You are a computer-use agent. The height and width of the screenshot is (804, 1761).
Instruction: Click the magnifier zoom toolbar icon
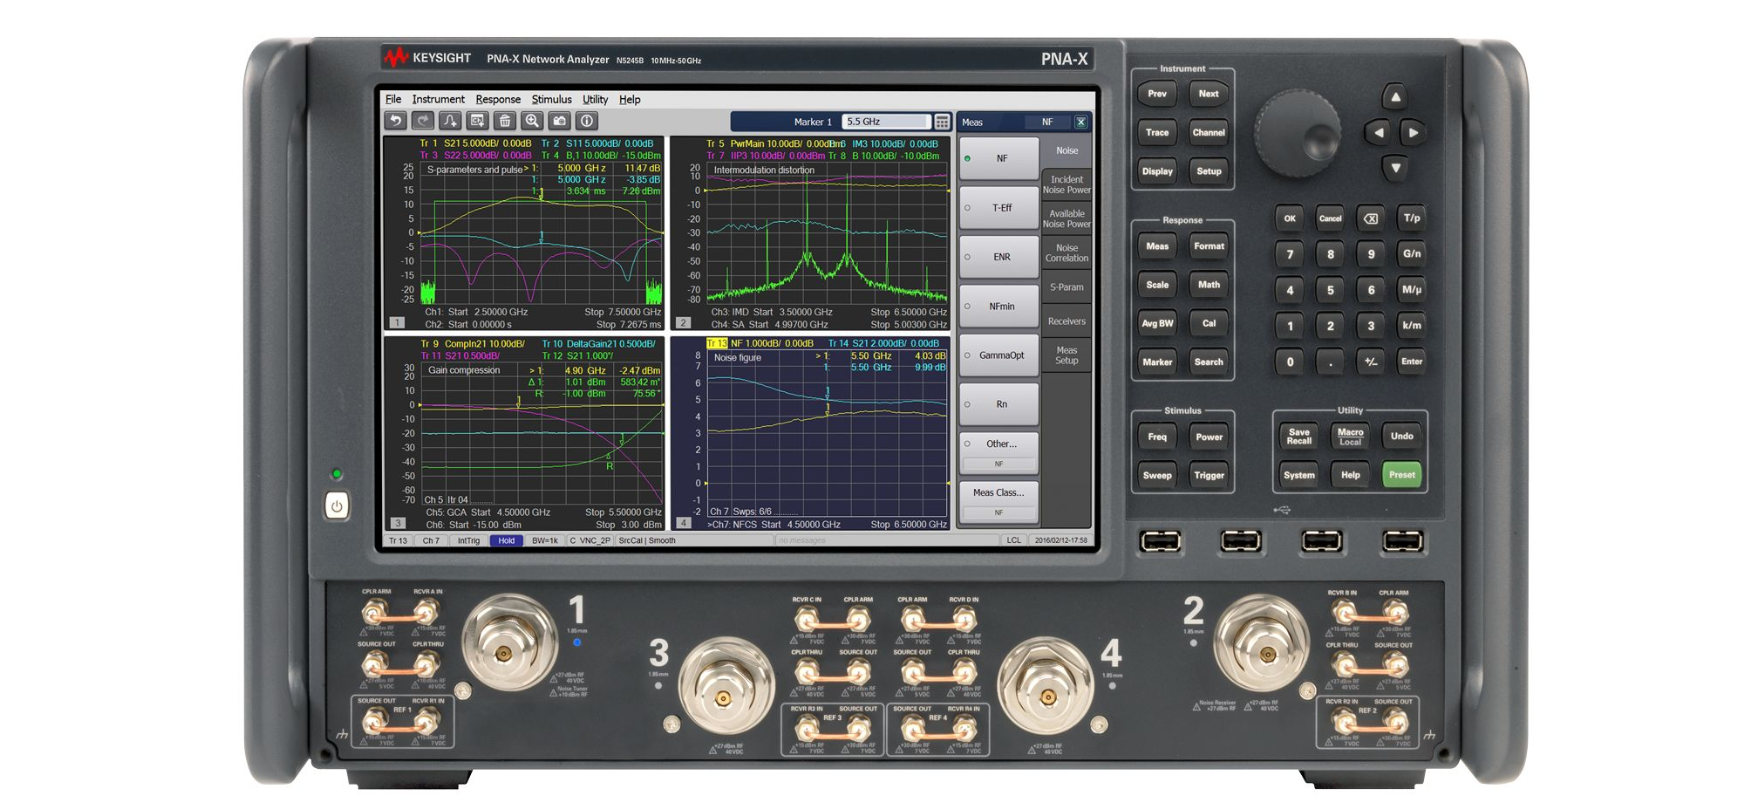tap(532, 121)
